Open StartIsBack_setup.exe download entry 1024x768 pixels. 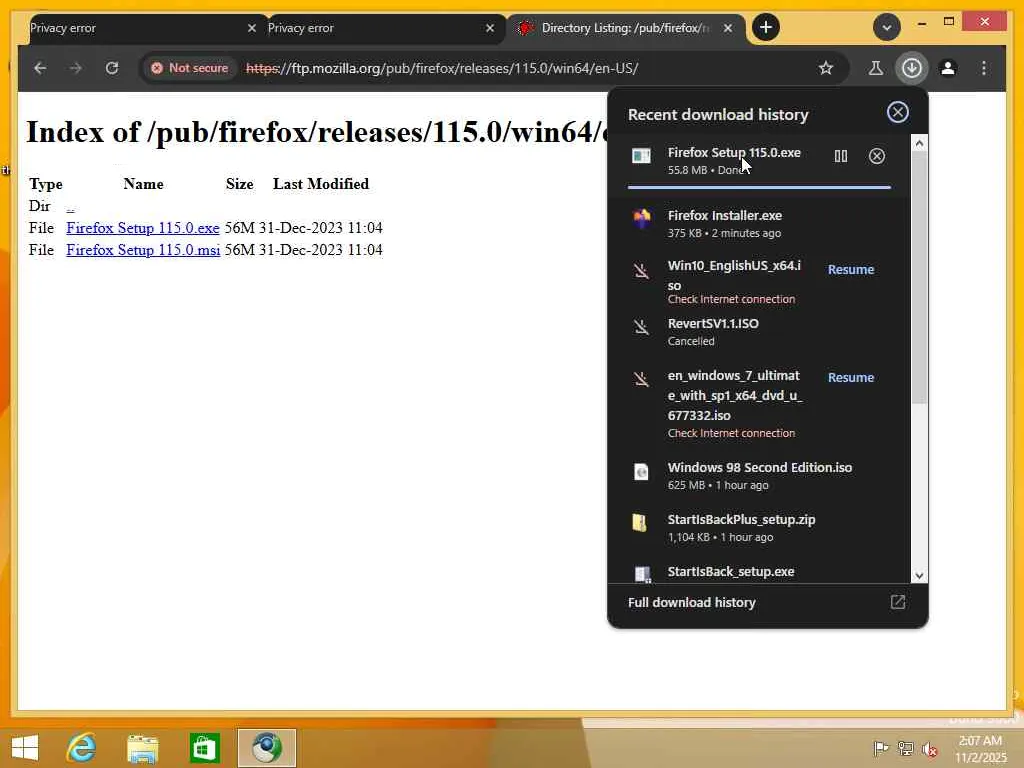pyautogui.click(x=759, y=571)
